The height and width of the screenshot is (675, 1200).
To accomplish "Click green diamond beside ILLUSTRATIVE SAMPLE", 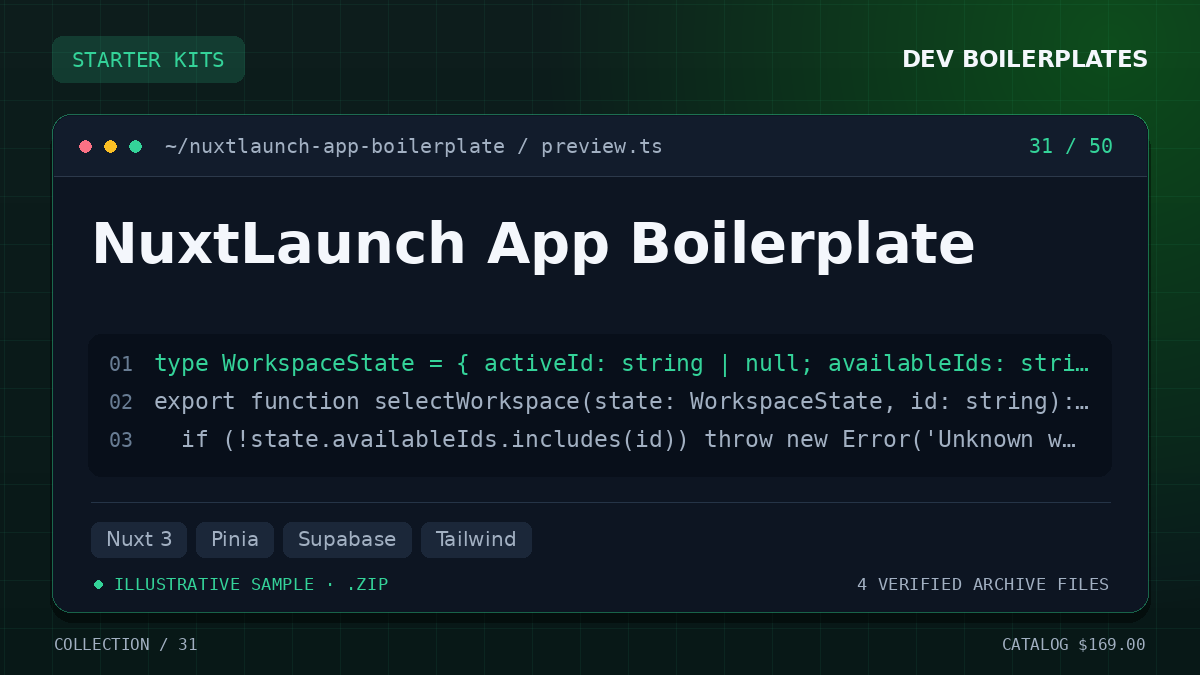I will coord(98,585).
